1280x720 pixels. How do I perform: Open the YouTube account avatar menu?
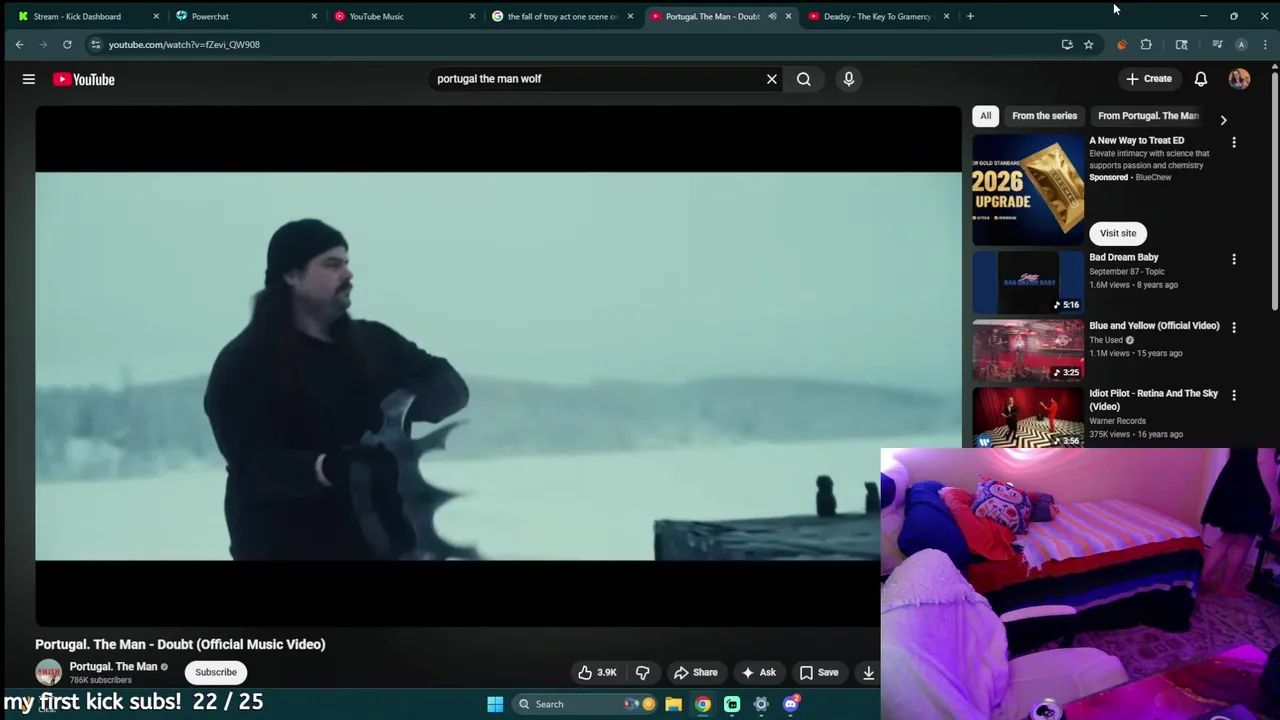tap(1240, 79)
